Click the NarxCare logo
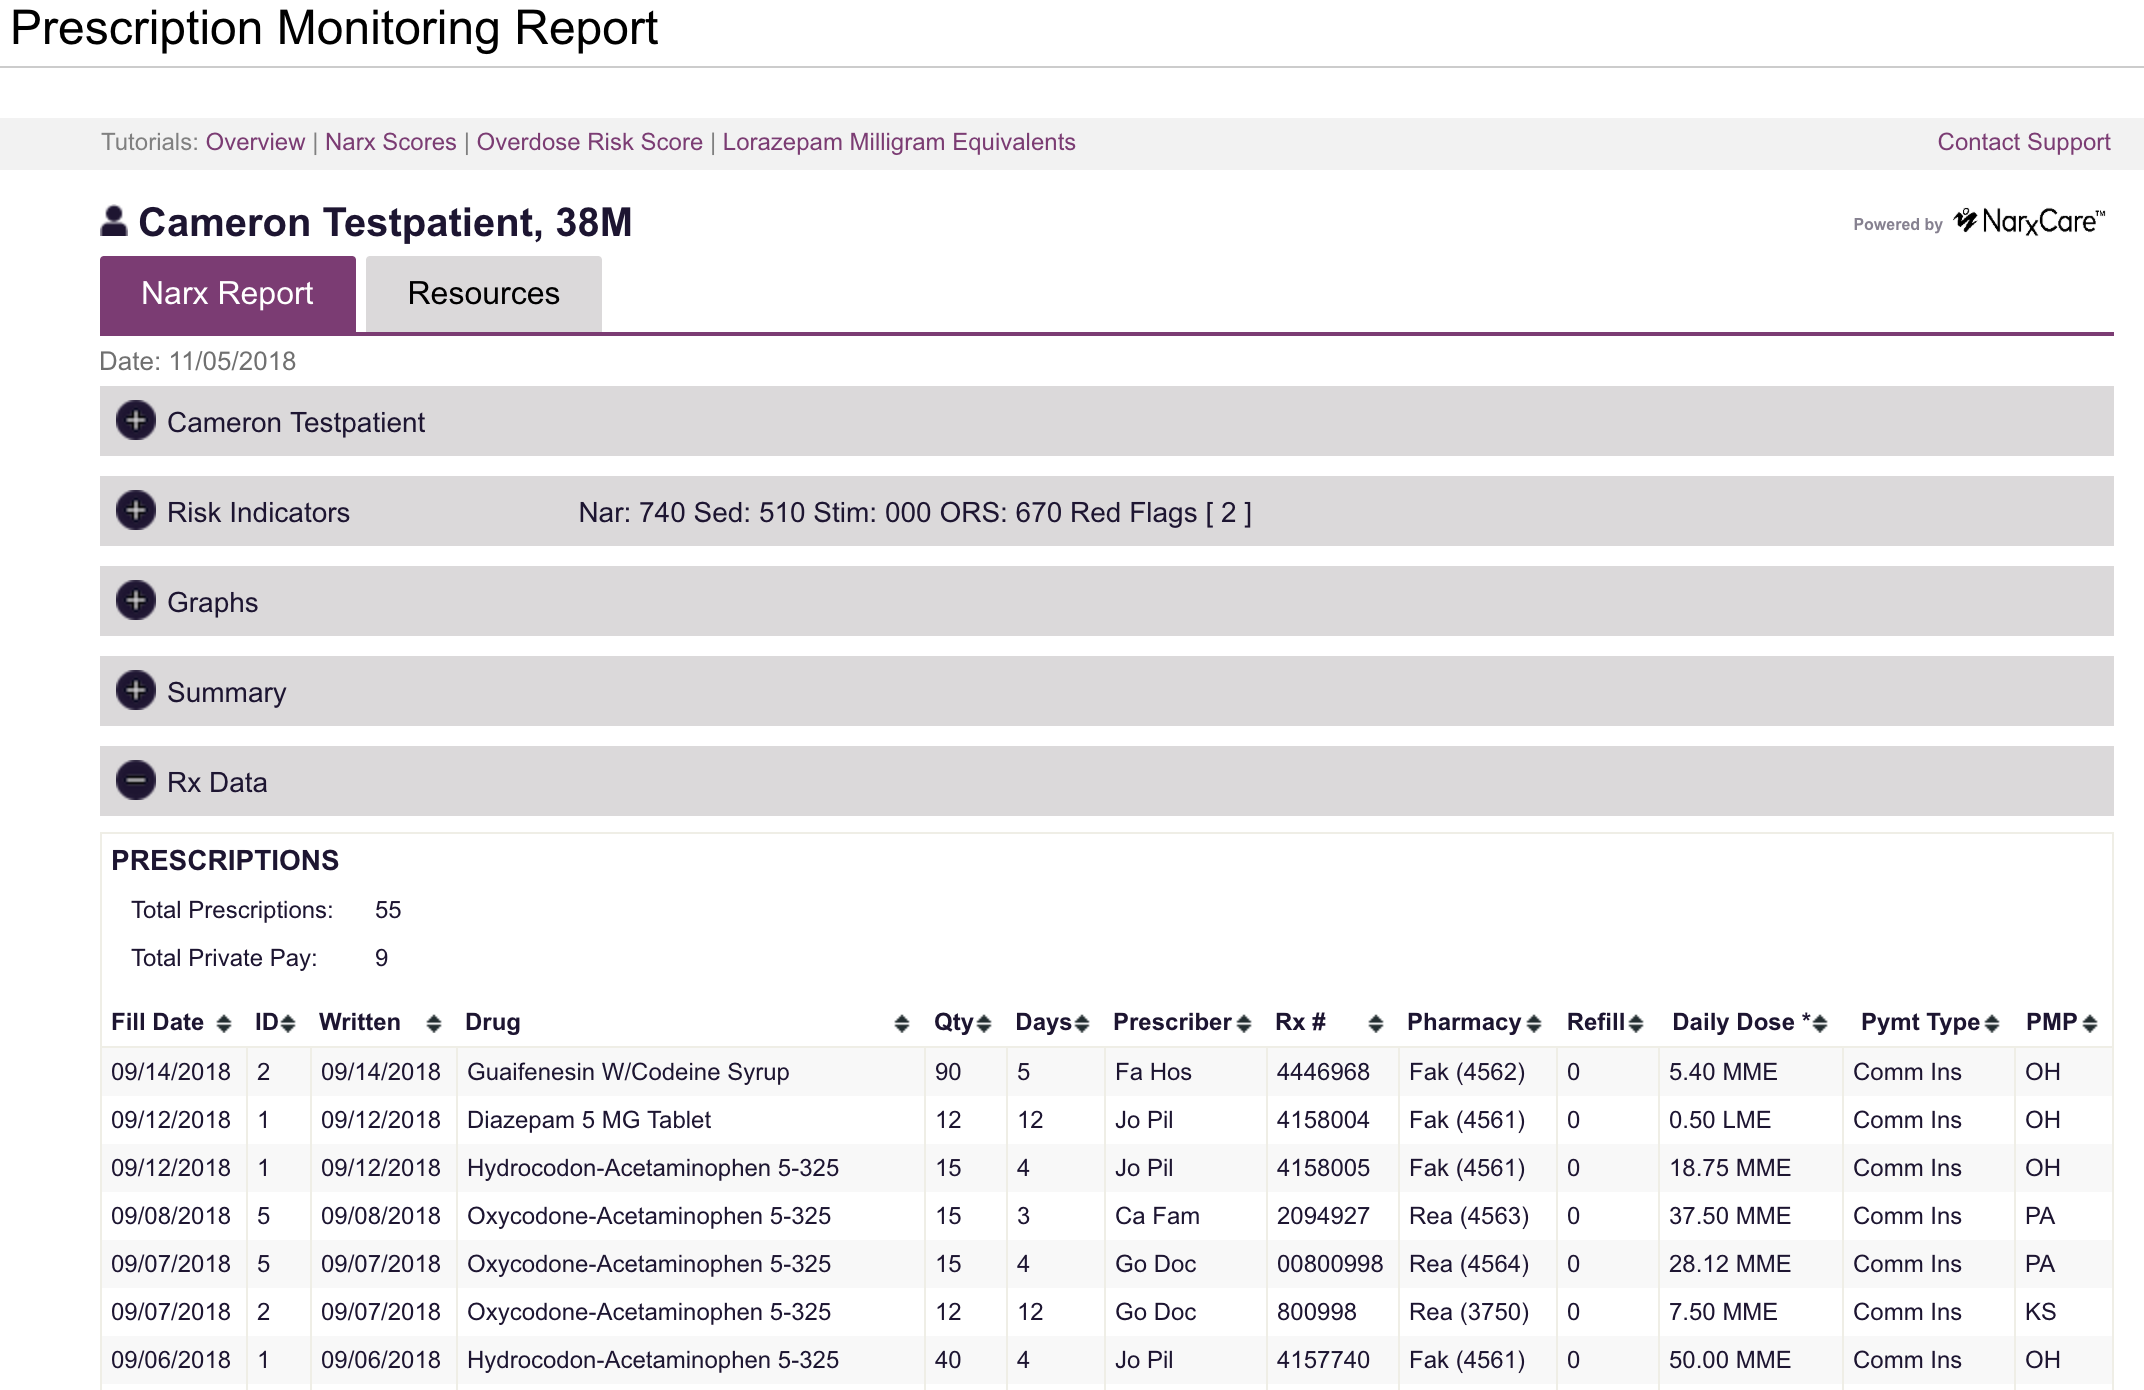 [x=2030, y=222]
